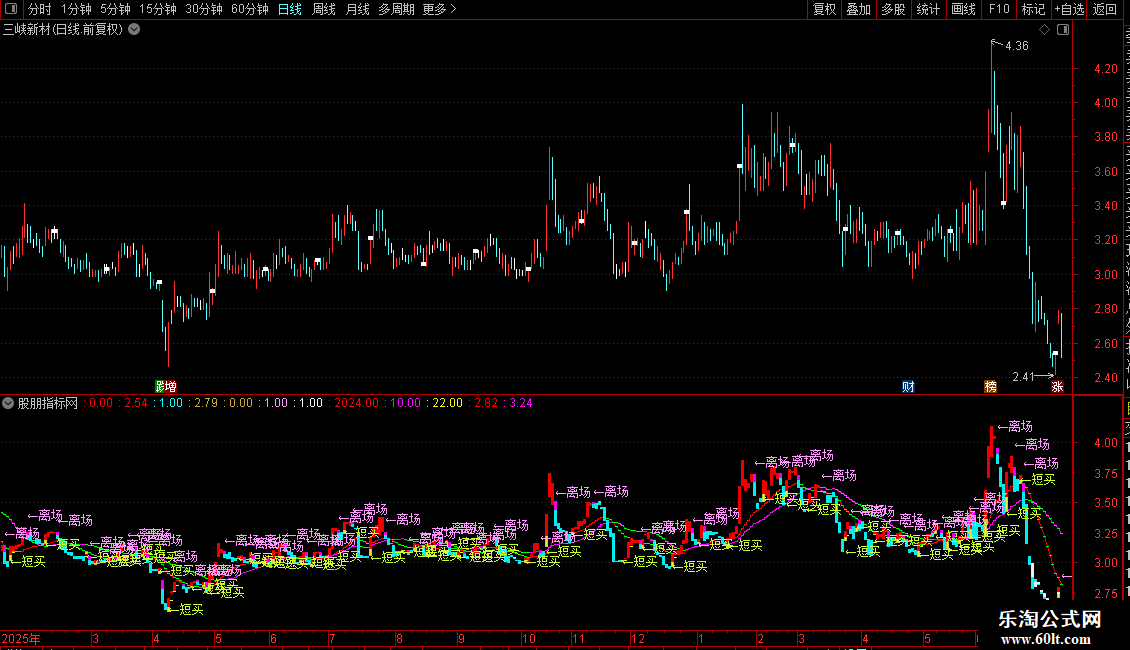Click the 3.60 price axis label
Screen dimensions: 1130x650
point(1106,172)
